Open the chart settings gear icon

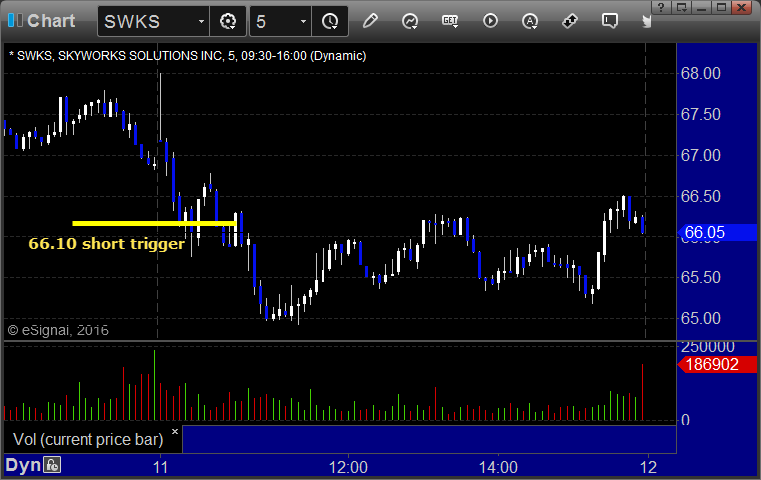click(x=228, y=21)
